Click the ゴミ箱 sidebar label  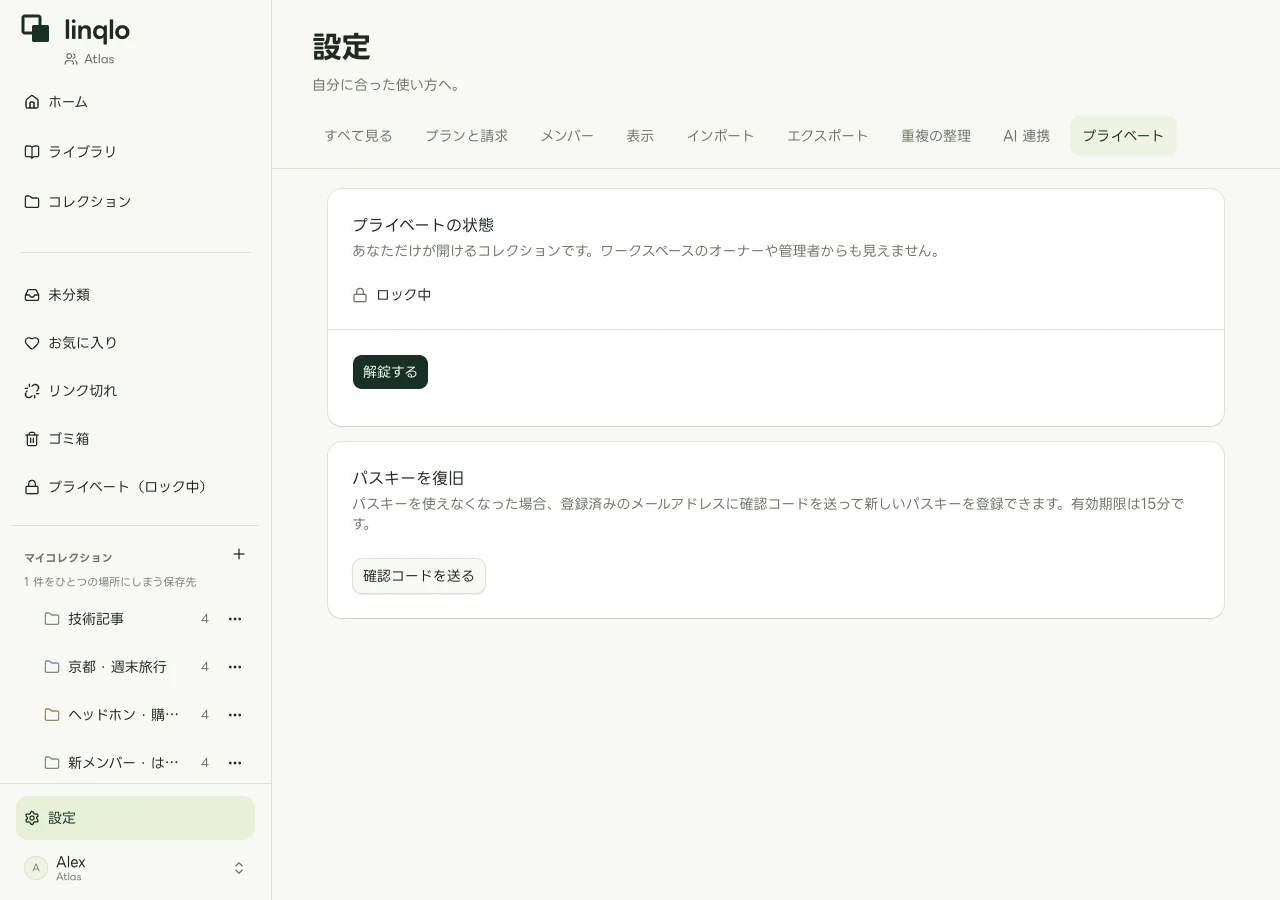tap(69, 439)
